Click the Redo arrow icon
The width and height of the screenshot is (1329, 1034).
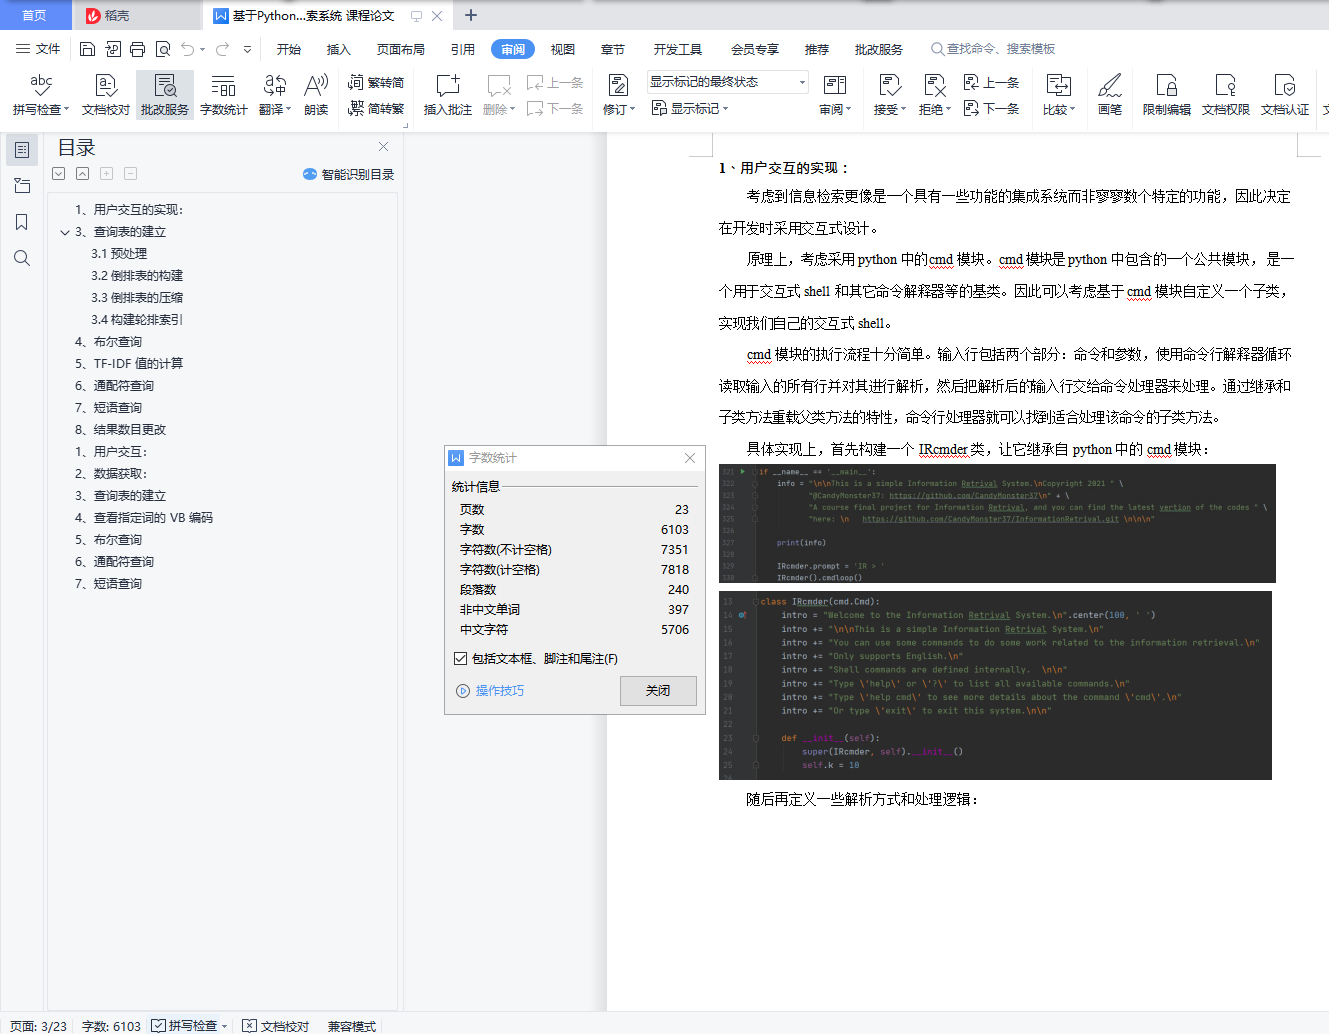(222, 49)
